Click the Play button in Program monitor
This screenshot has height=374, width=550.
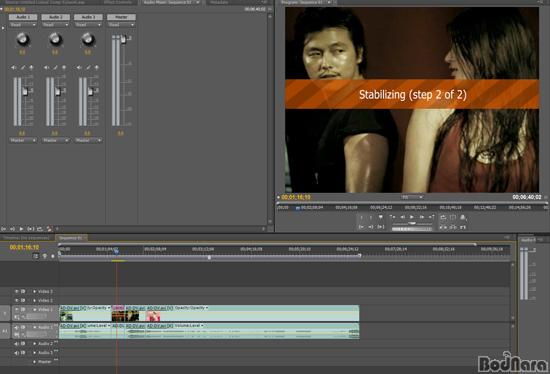pyautogui.click(x=412, y=217)
